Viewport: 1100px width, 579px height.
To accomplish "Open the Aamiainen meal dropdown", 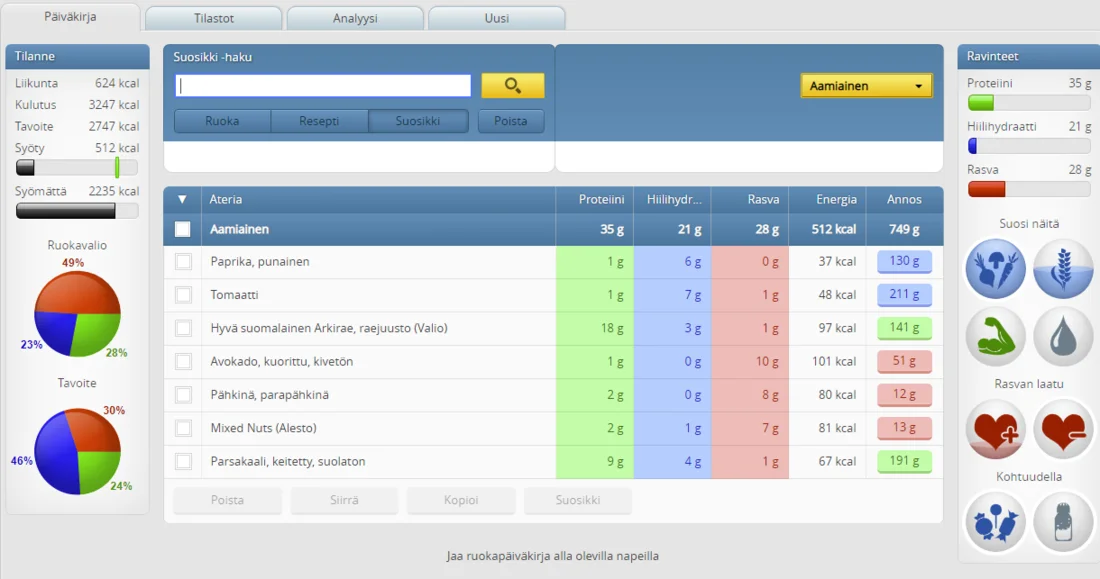I will 866,86.
